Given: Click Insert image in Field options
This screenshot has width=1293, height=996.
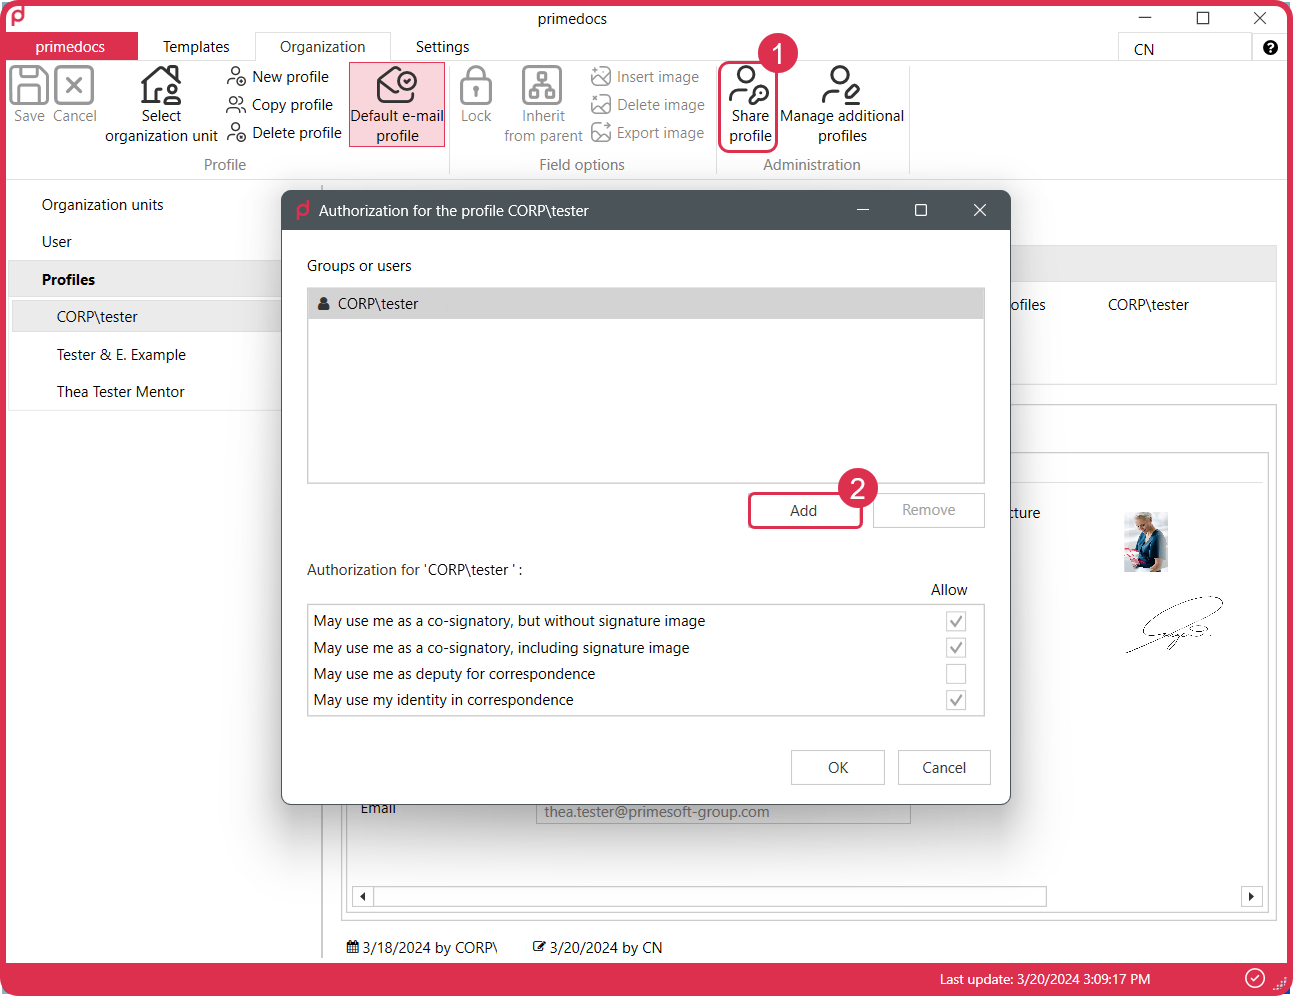Looking at the screenshot, I should click(x=645, y=77).
